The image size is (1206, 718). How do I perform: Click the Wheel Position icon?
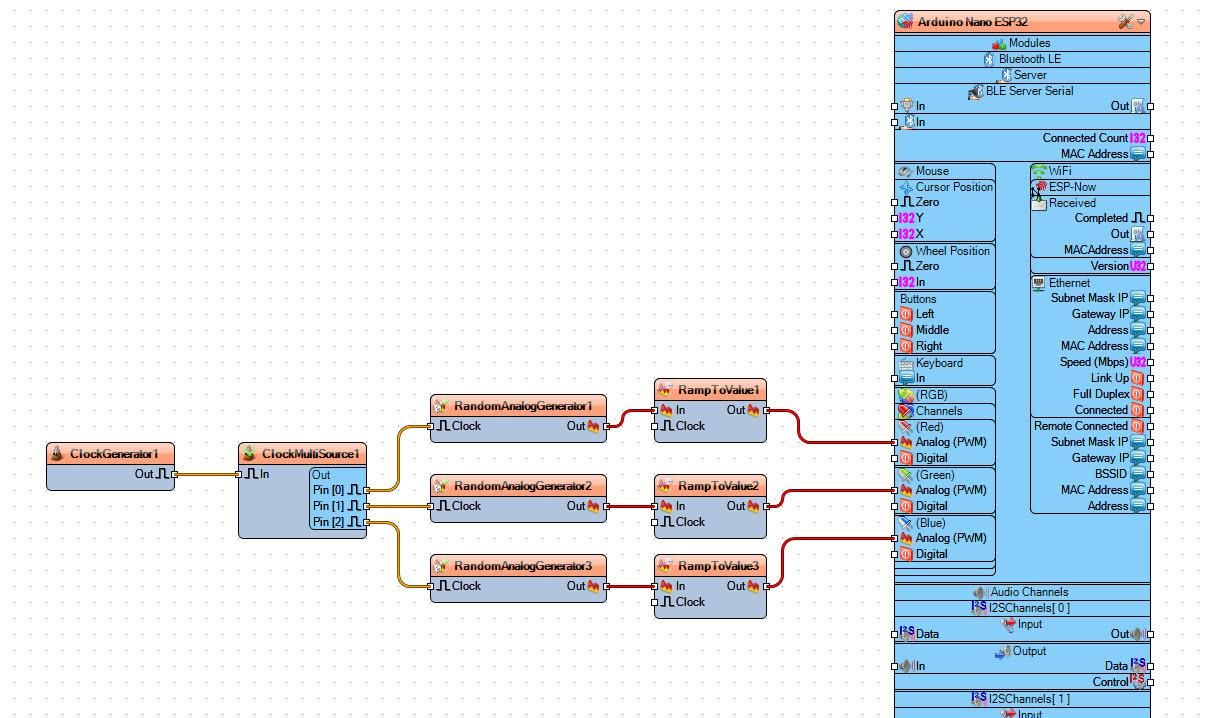[x=906, y=251]
